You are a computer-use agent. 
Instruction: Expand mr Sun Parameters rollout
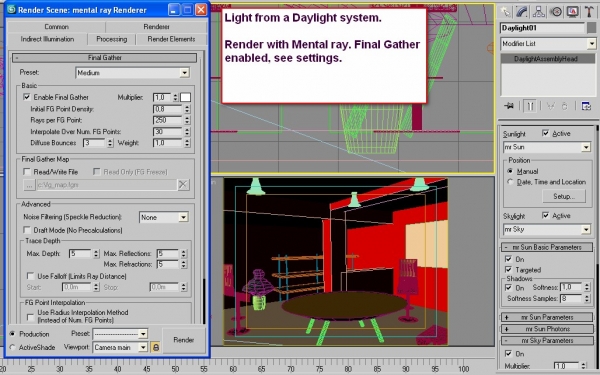point(547,317)
